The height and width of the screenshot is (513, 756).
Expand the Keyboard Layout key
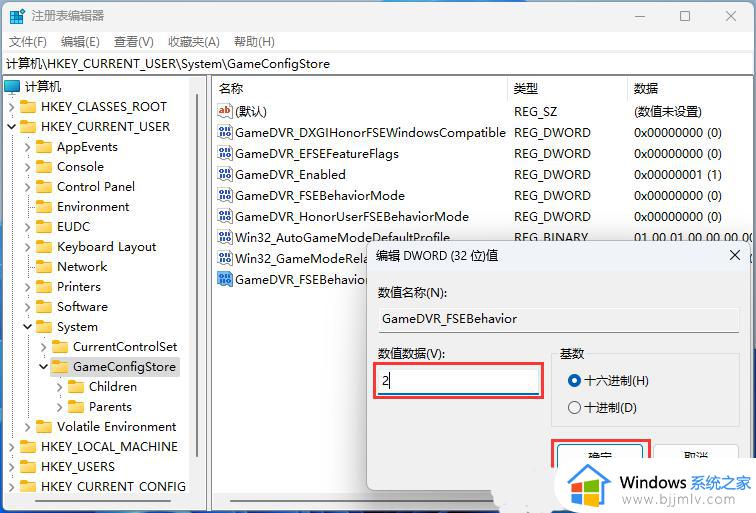click(x=27, y=247)
